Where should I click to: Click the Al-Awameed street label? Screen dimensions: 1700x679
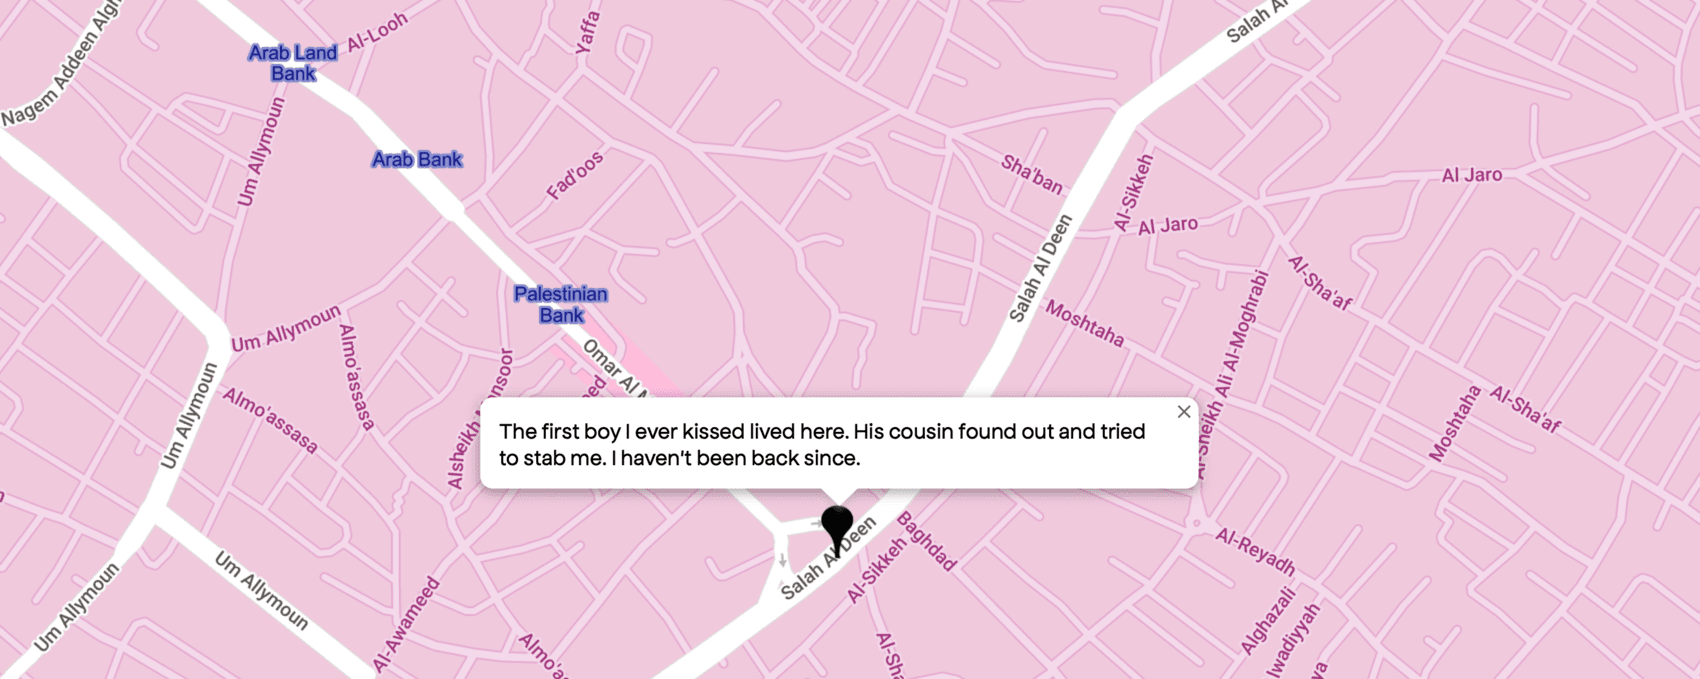coord(407,624)
